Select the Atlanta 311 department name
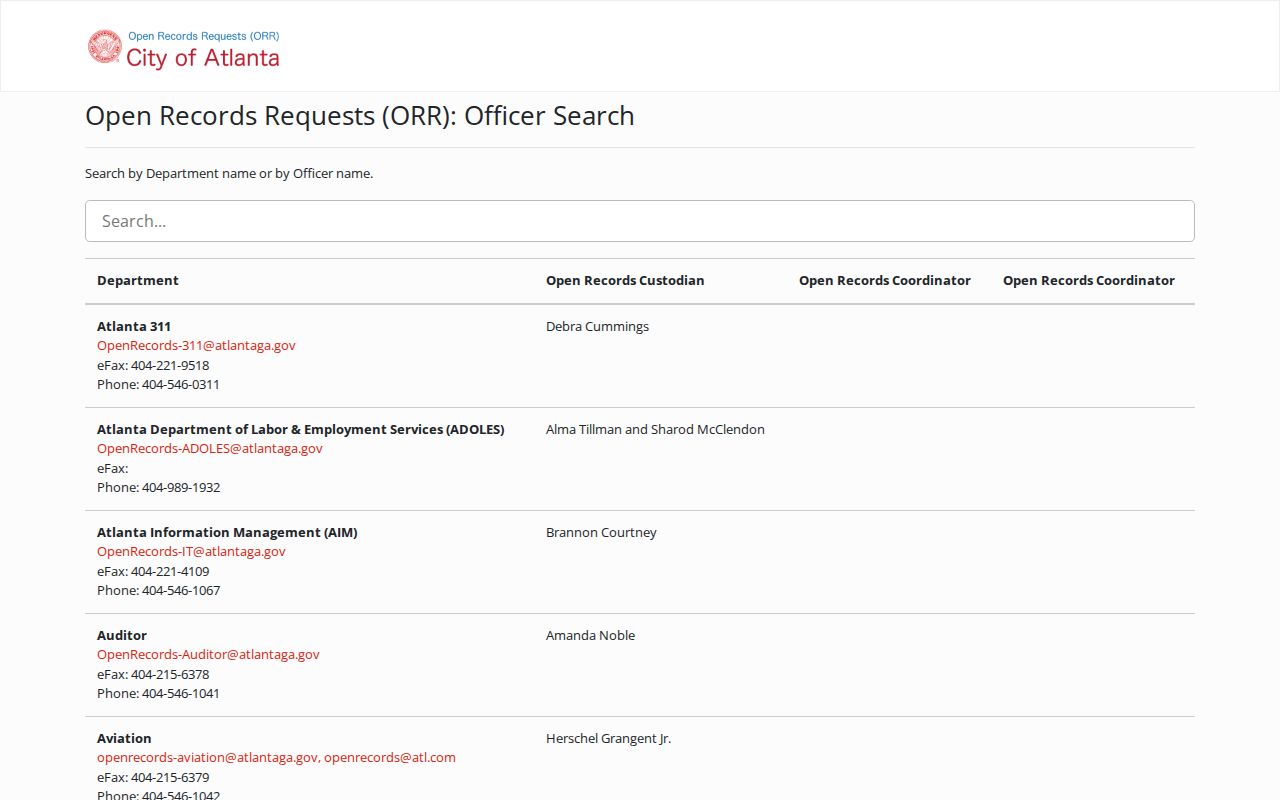The height and width of the screenshot is (800, 1280). tap(134, 326)
